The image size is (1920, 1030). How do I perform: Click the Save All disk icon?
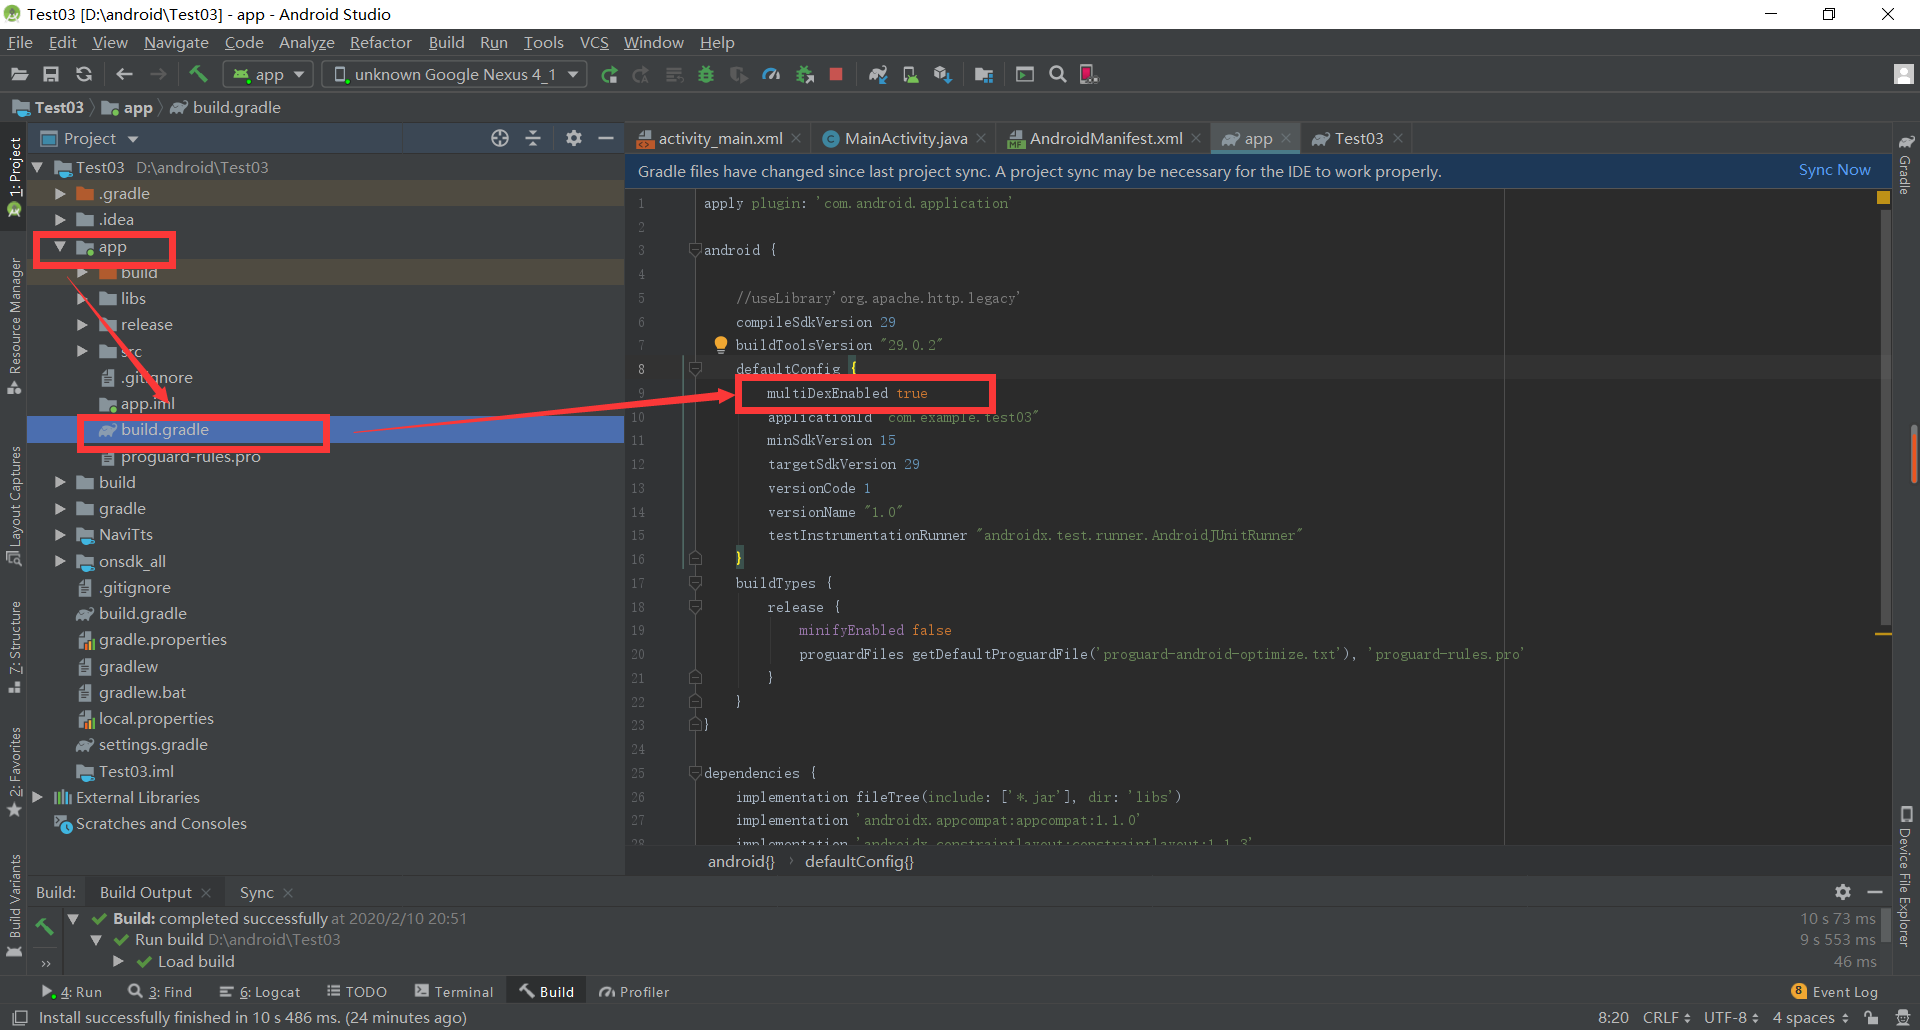pyautogui.click(x=51, y=74)
